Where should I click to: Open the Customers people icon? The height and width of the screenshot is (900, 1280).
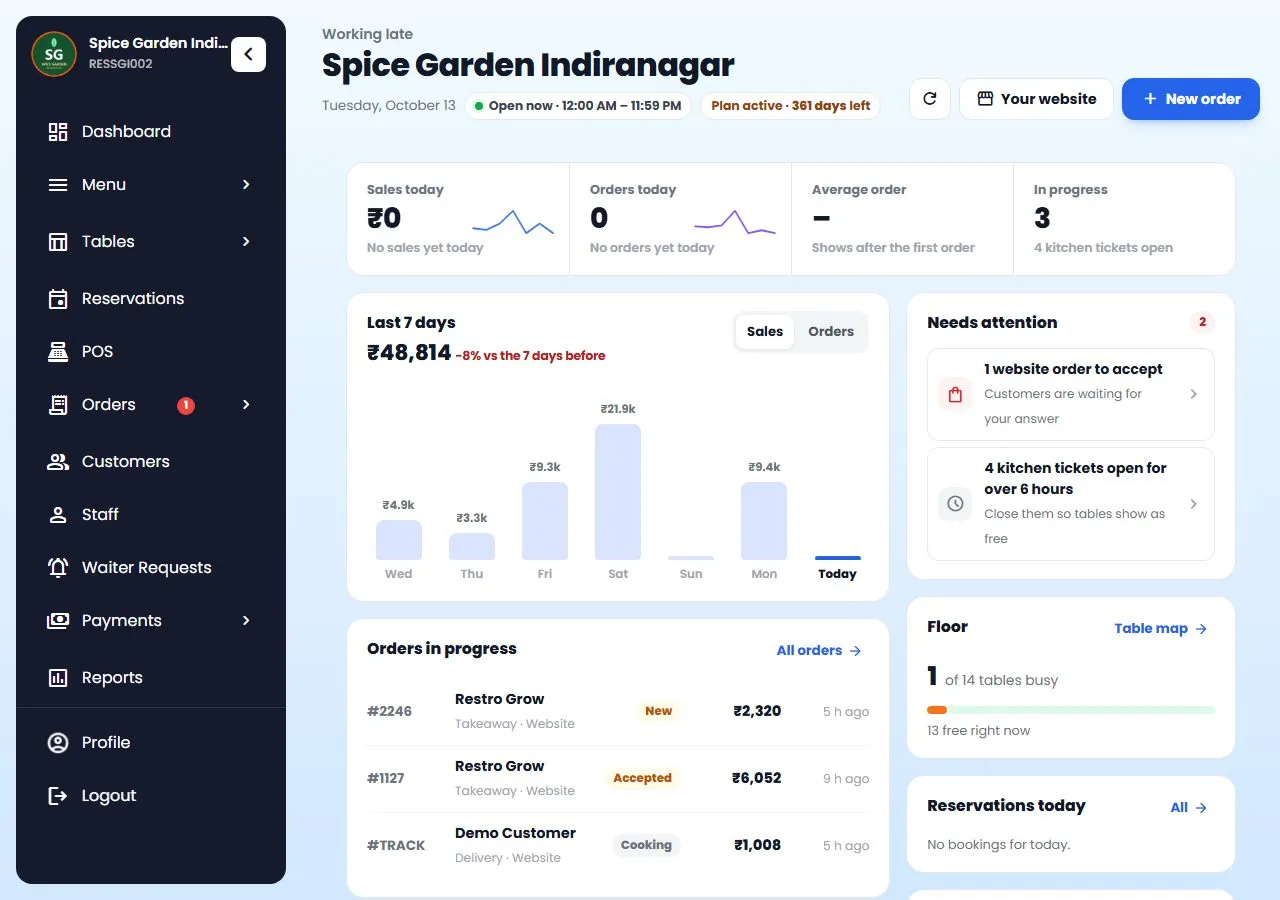(x=58, y=461)
